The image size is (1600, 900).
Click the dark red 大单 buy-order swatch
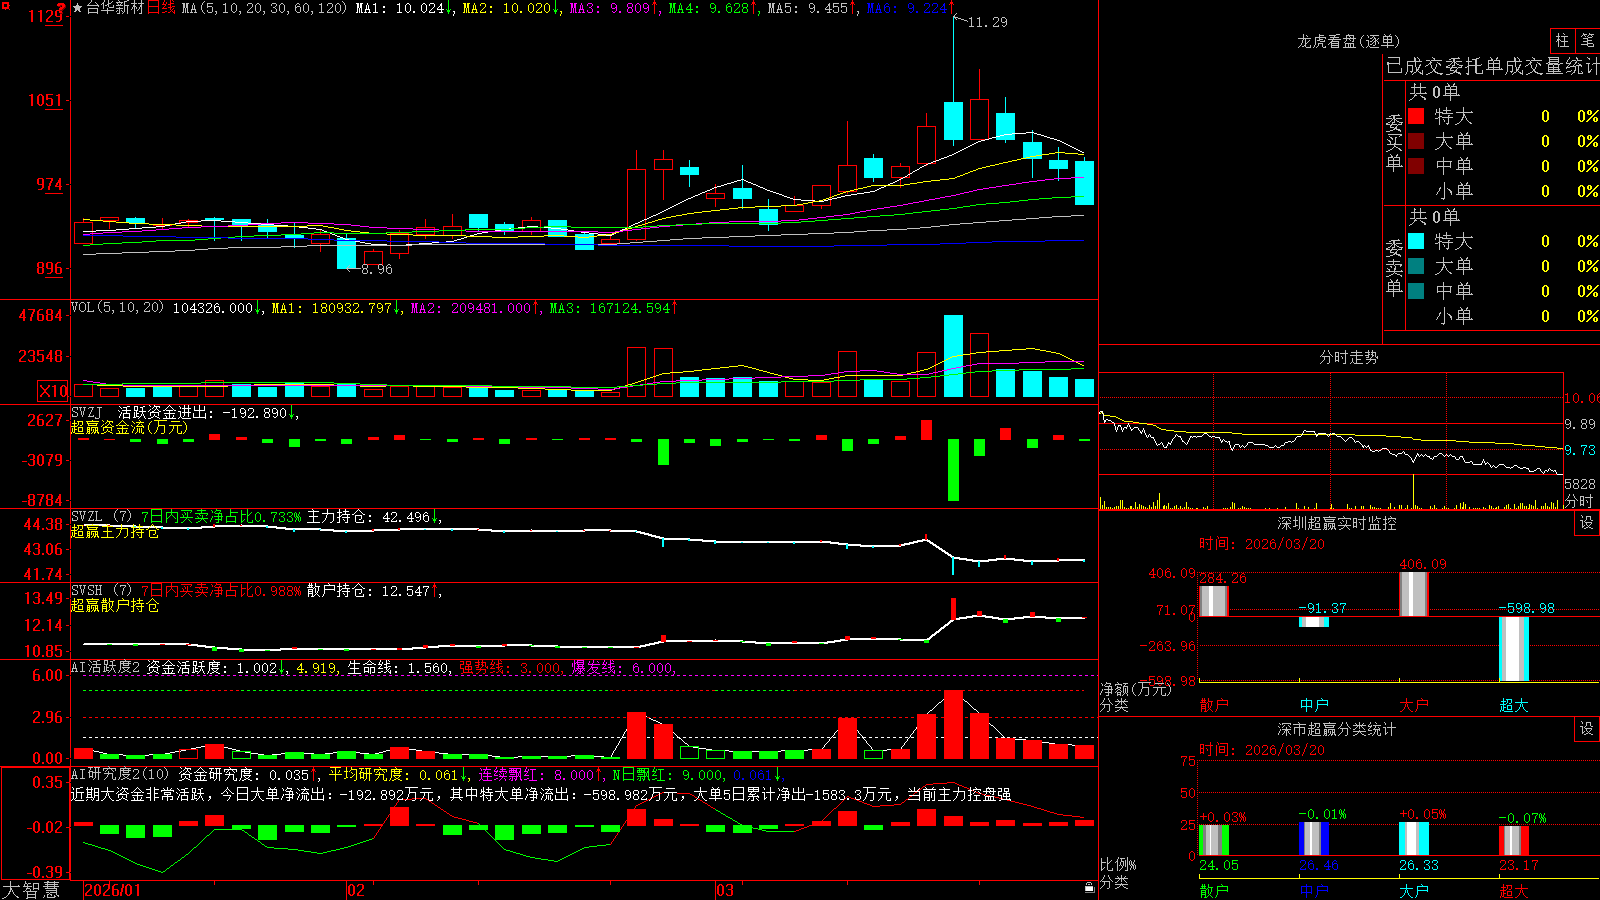coord(1416,141)
